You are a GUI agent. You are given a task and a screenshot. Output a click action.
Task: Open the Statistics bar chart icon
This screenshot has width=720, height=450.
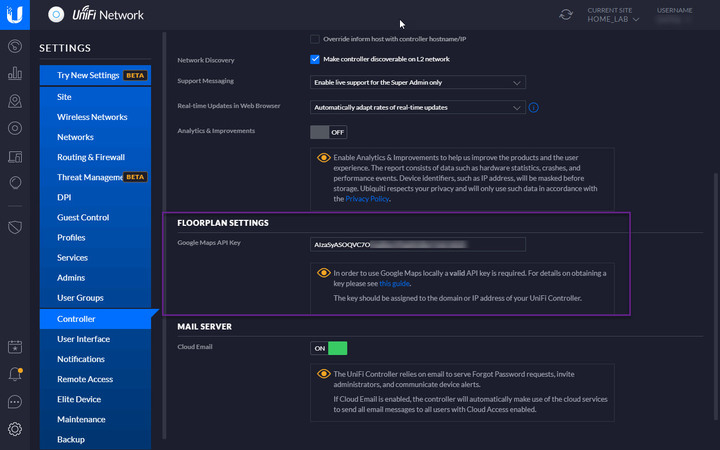pyautogui.click(x=15, y=73)
